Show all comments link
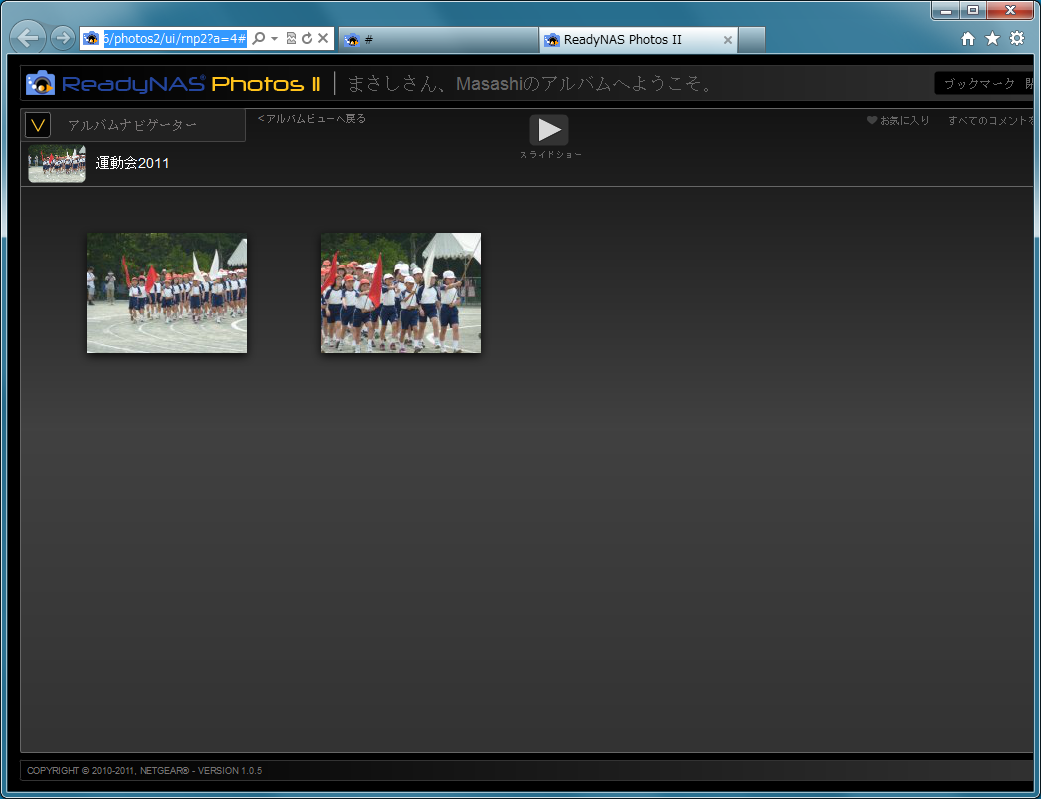This screenshot has width=1041, height=799. pyautogui.click(x=990, y=121)
